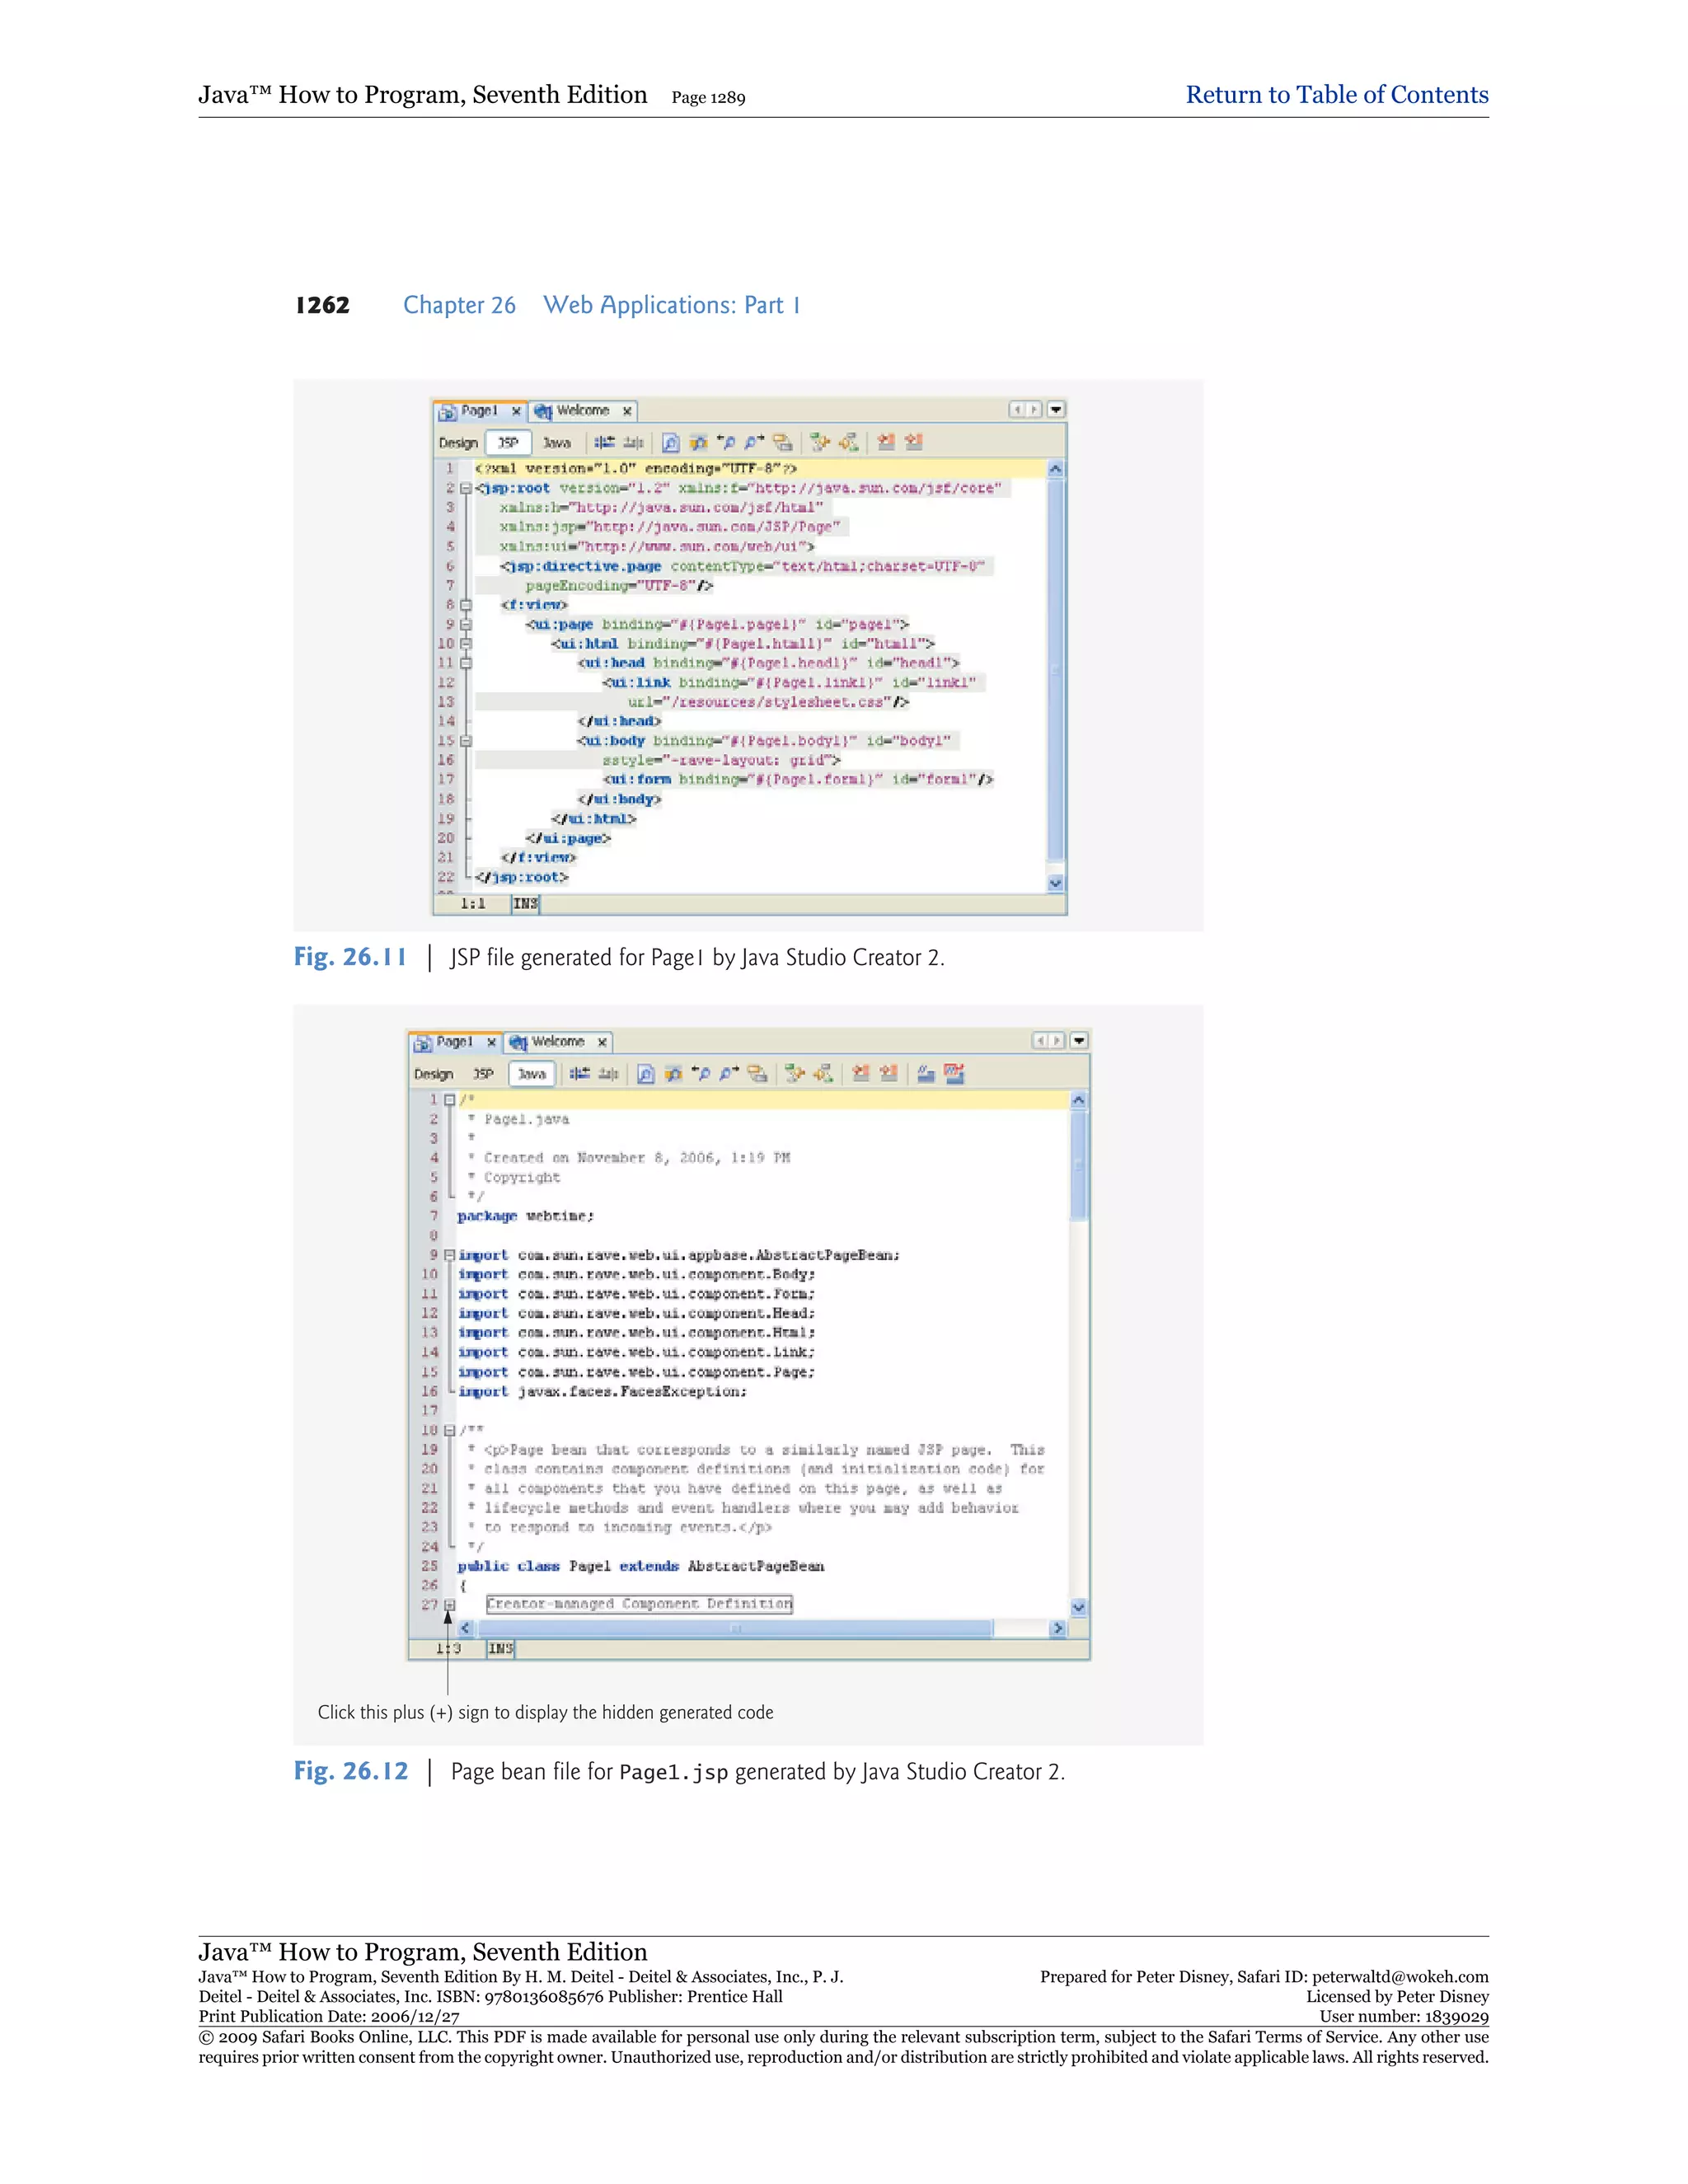Click Find Previous Occurrence icon in upper JSP editor

[726, 442]
